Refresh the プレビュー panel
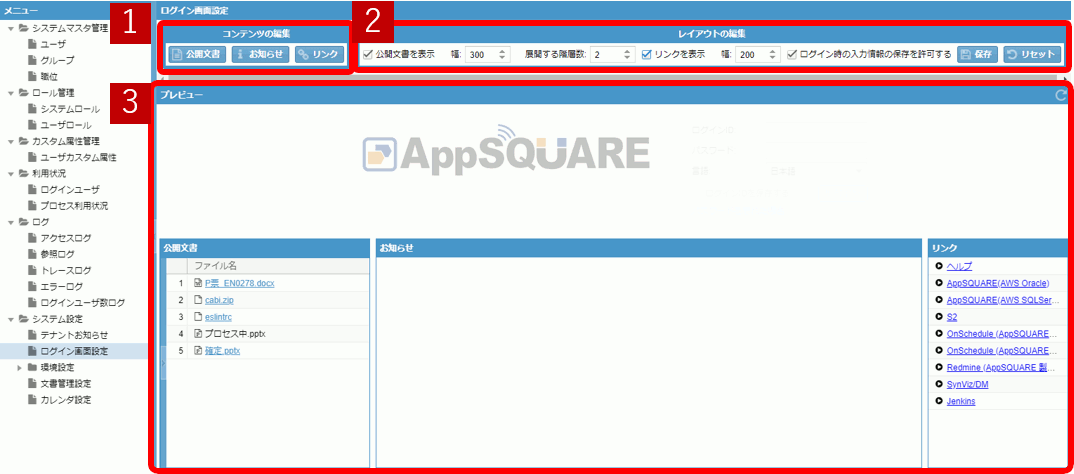This screenshot has width=1074, height=474. pos(1061,96)
